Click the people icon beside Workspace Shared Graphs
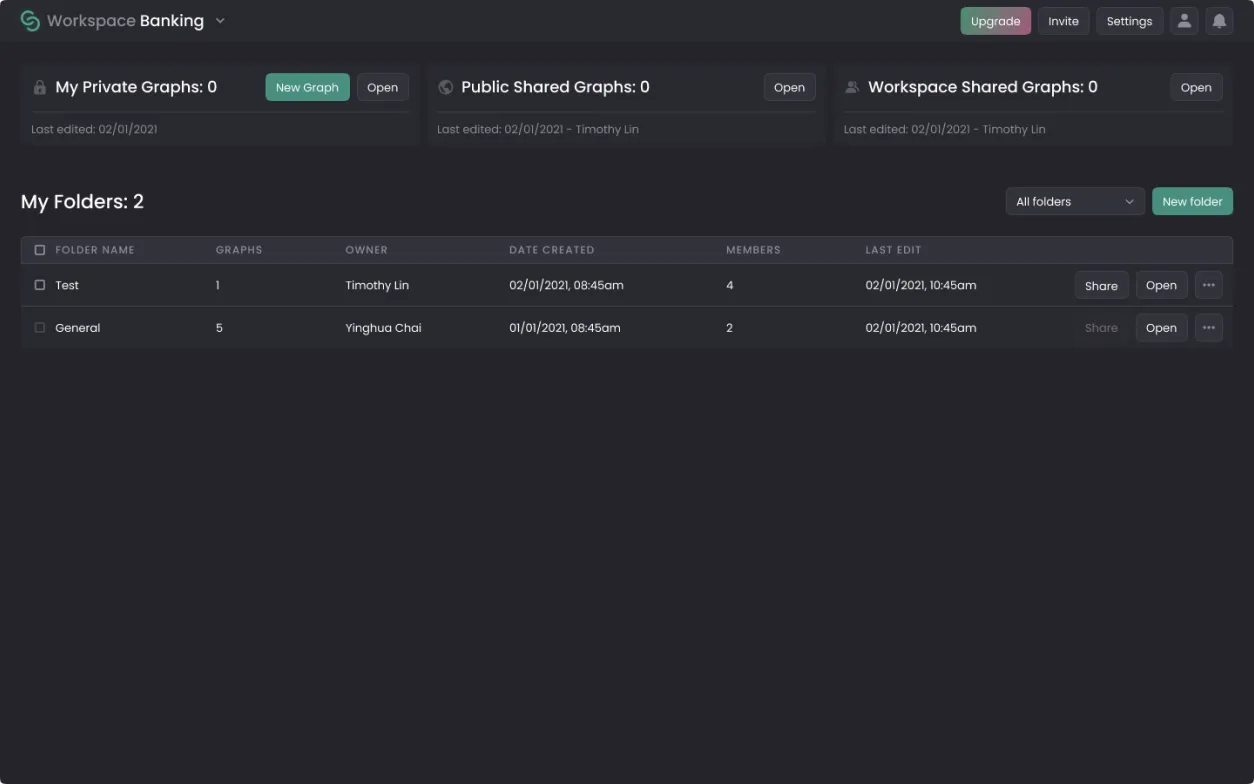Viewport: 1254px width, 784px height. 851,87
